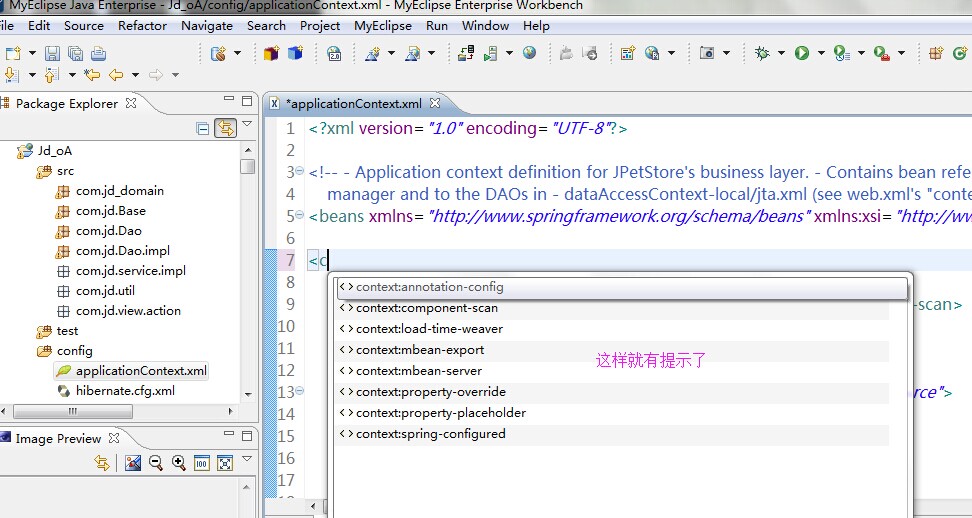972x518 pixels.
Task: Click Zoom In in Image Preview
Action: click(179, 462)
